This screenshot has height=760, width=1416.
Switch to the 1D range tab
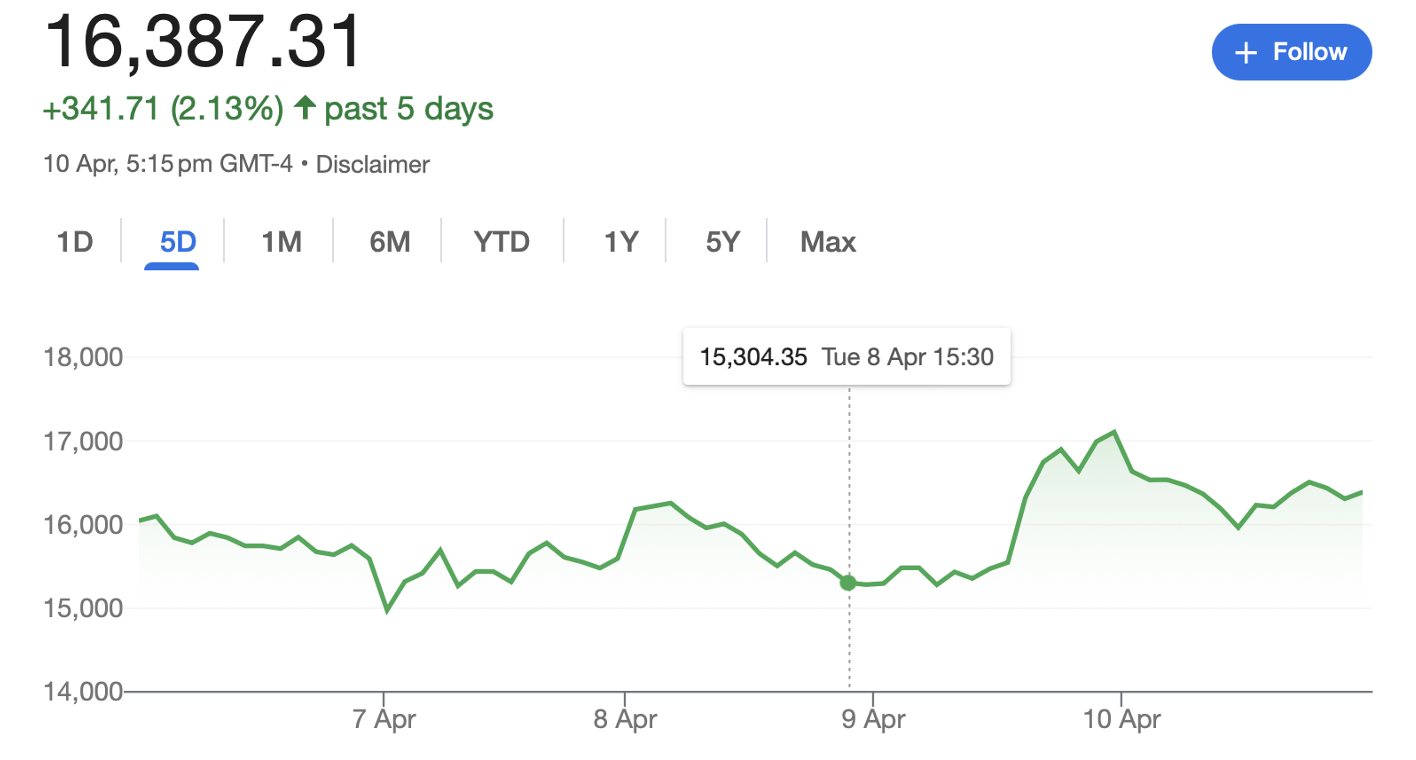(75, 242)
